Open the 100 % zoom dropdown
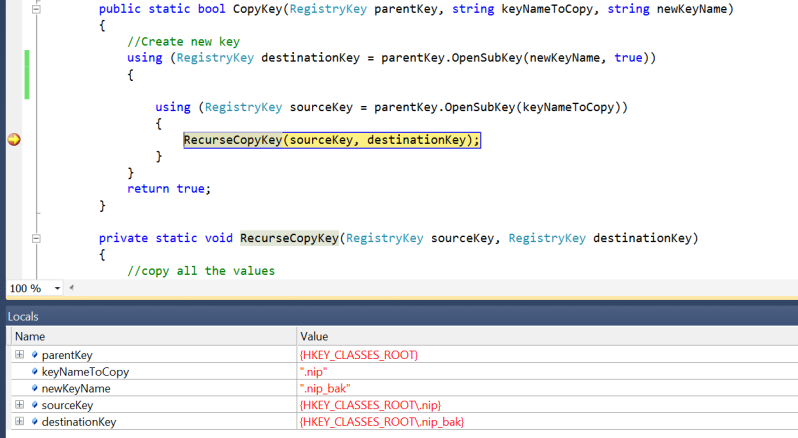The image size is (798, 438). (x=57, y=288)
